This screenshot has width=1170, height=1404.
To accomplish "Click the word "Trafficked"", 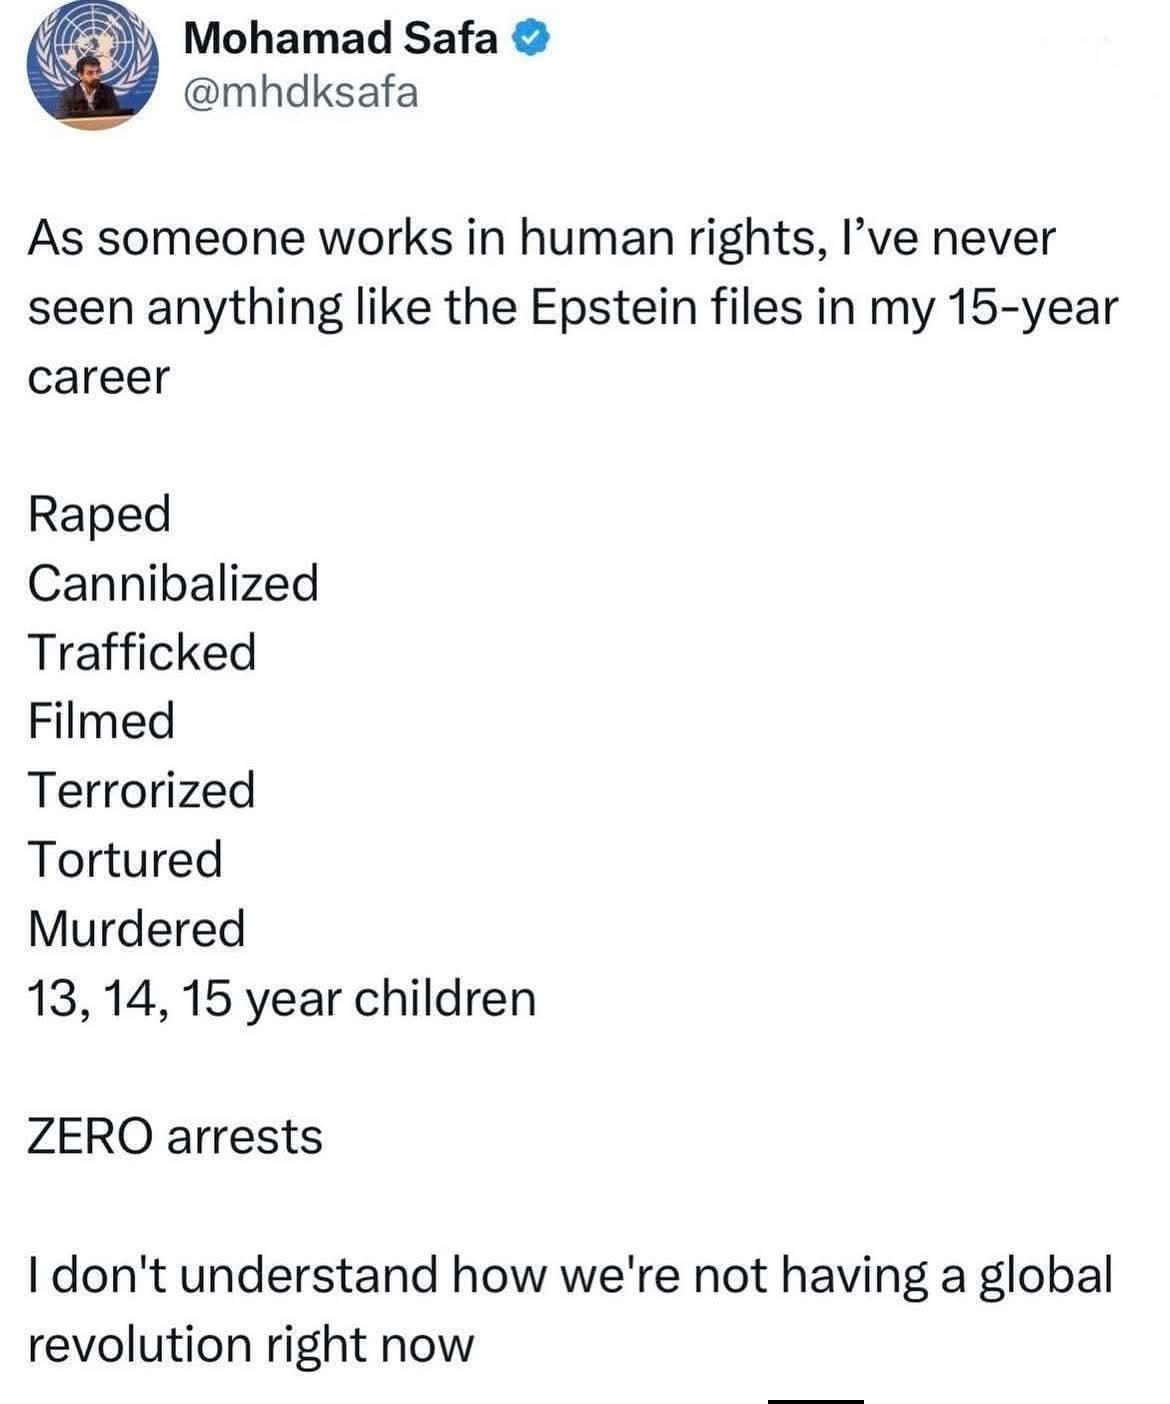I will [x=142, y=652].
